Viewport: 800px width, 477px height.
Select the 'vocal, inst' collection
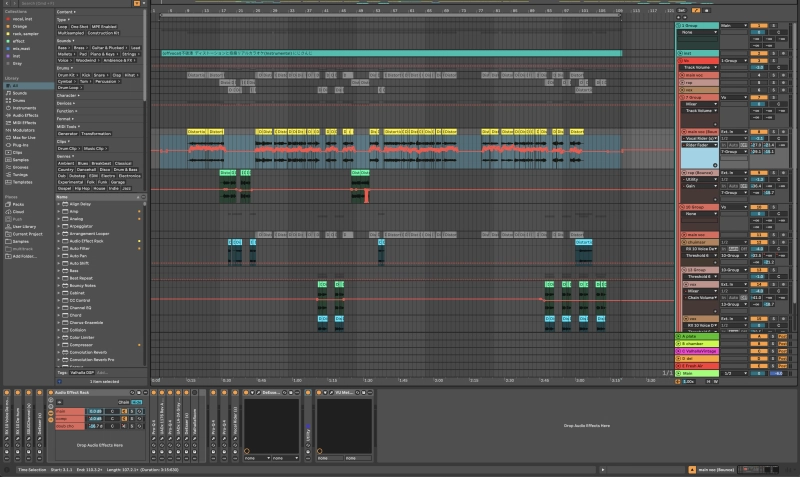(22, 18)
